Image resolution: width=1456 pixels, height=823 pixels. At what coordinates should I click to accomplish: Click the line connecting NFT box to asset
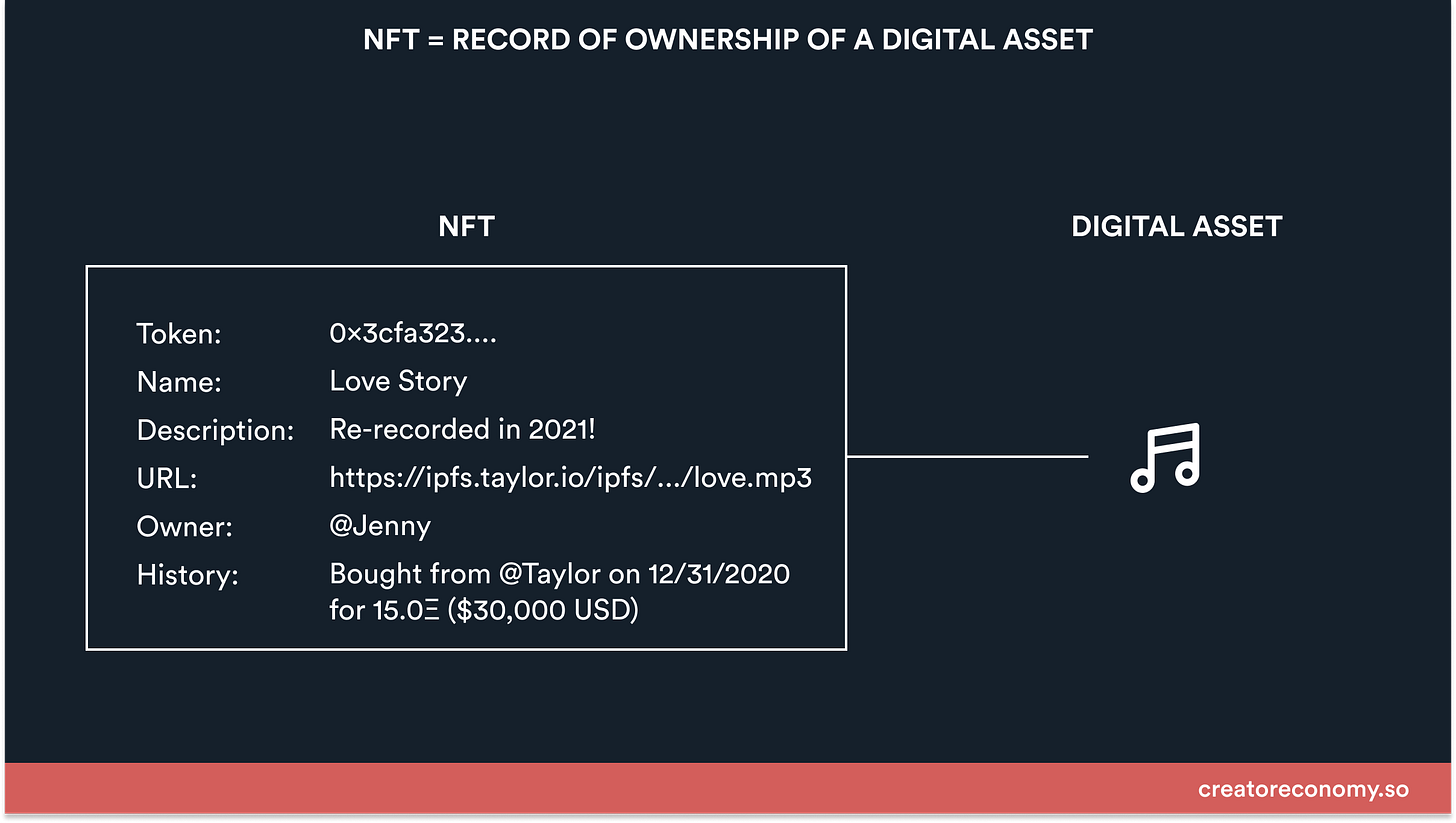(967, 457)
